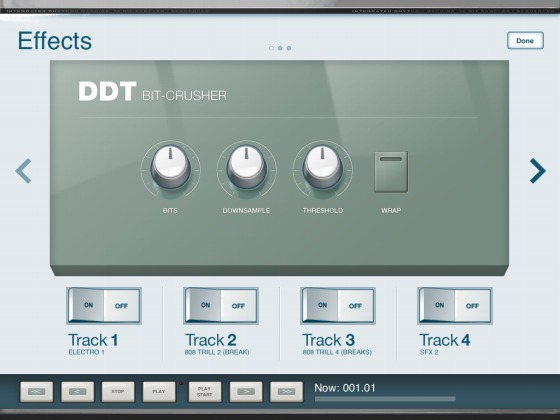
Task: Click the Done button
Action: click(x=525, y=40)
